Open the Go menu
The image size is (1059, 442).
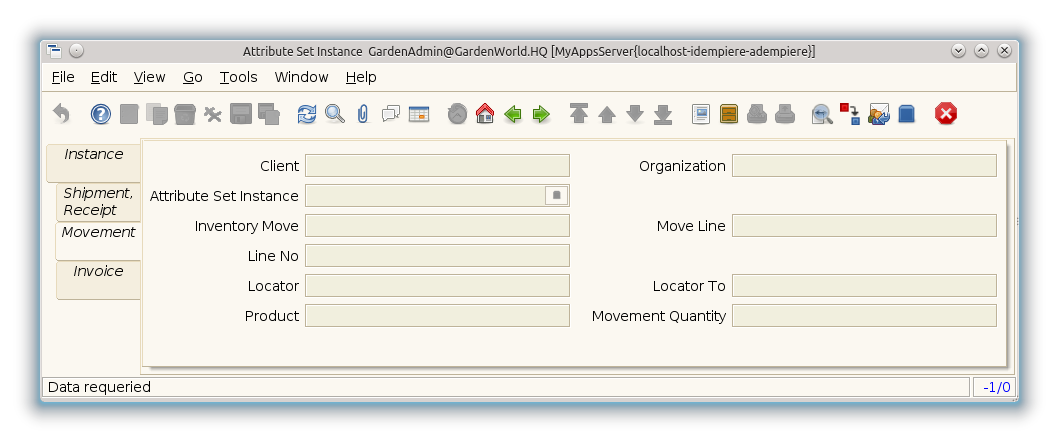192,77
